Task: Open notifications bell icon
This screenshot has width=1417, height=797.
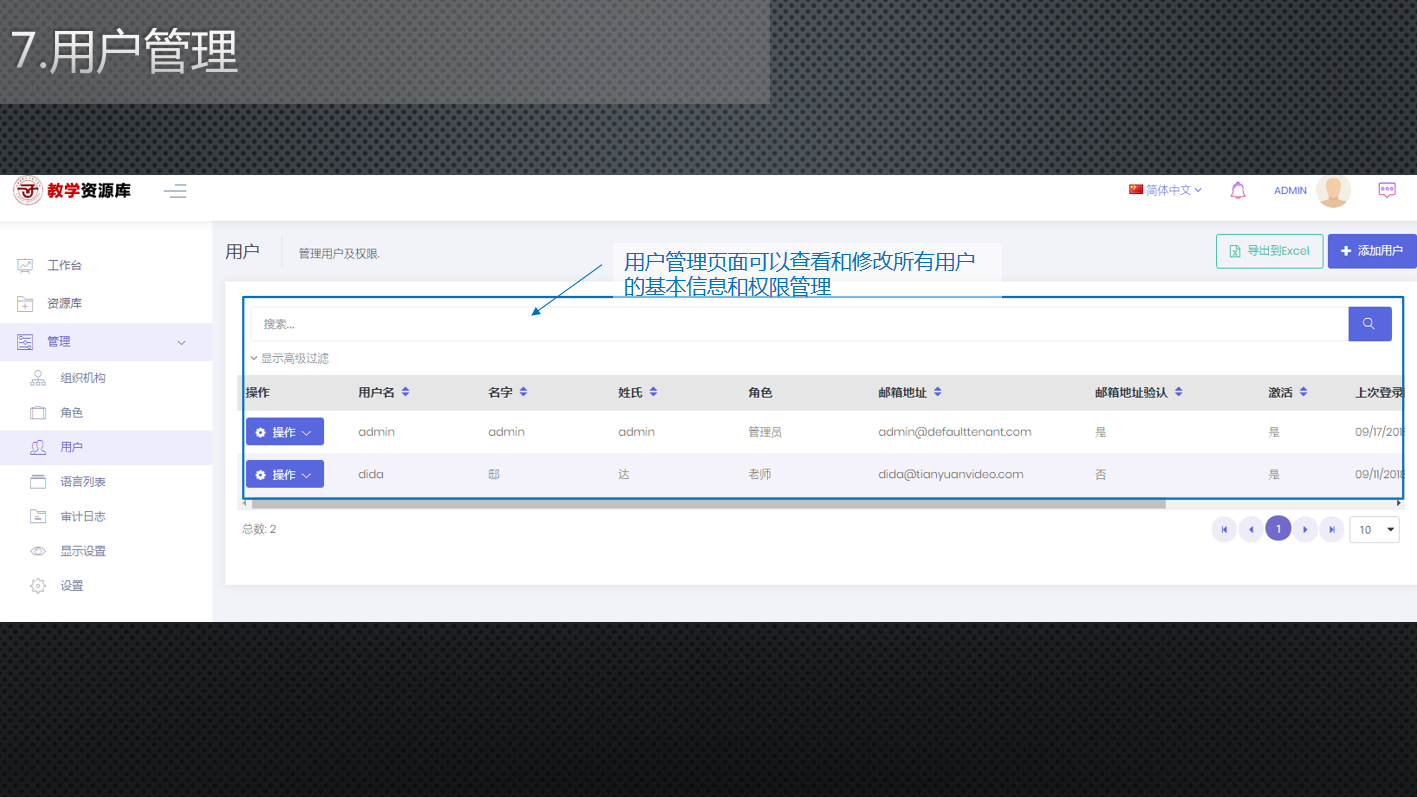Action: tap(1238, 190)
